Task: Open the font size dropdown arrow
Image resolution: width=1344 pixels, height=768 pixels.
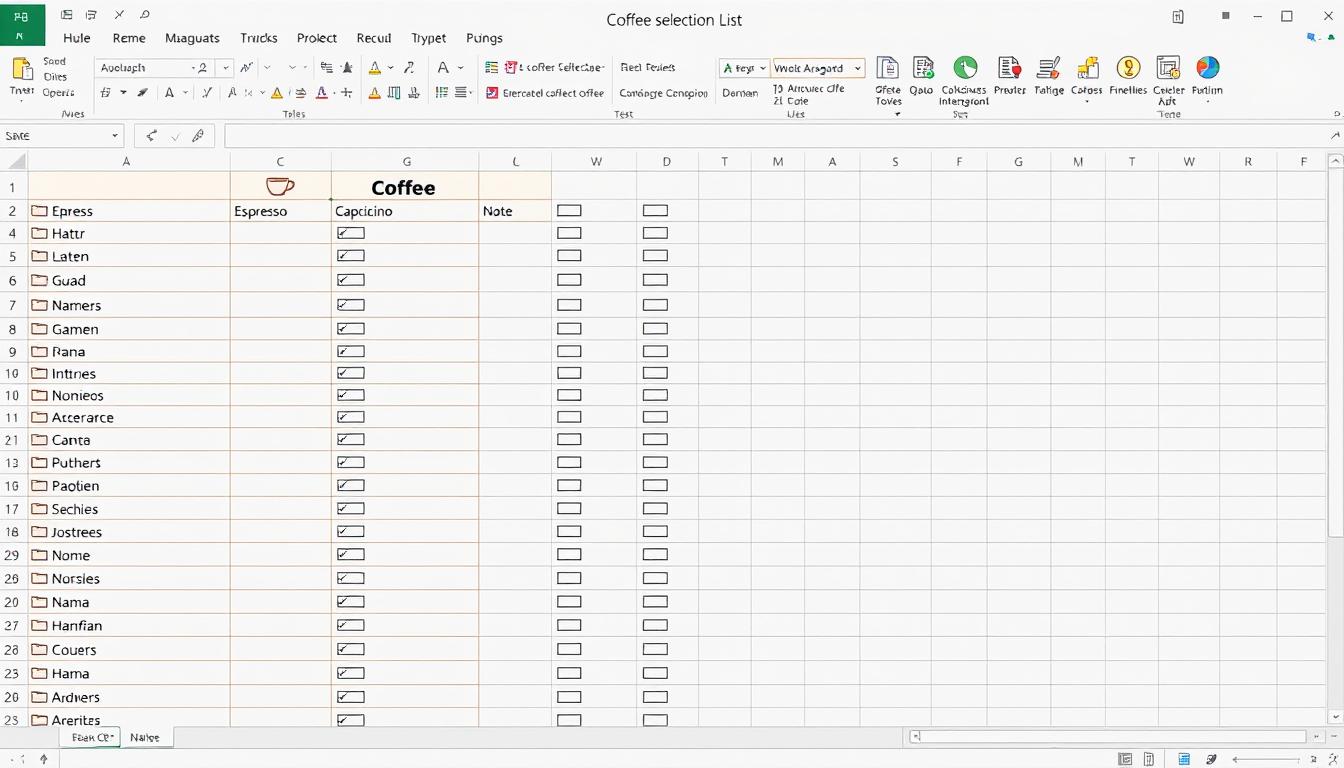Action: (226, 68)
